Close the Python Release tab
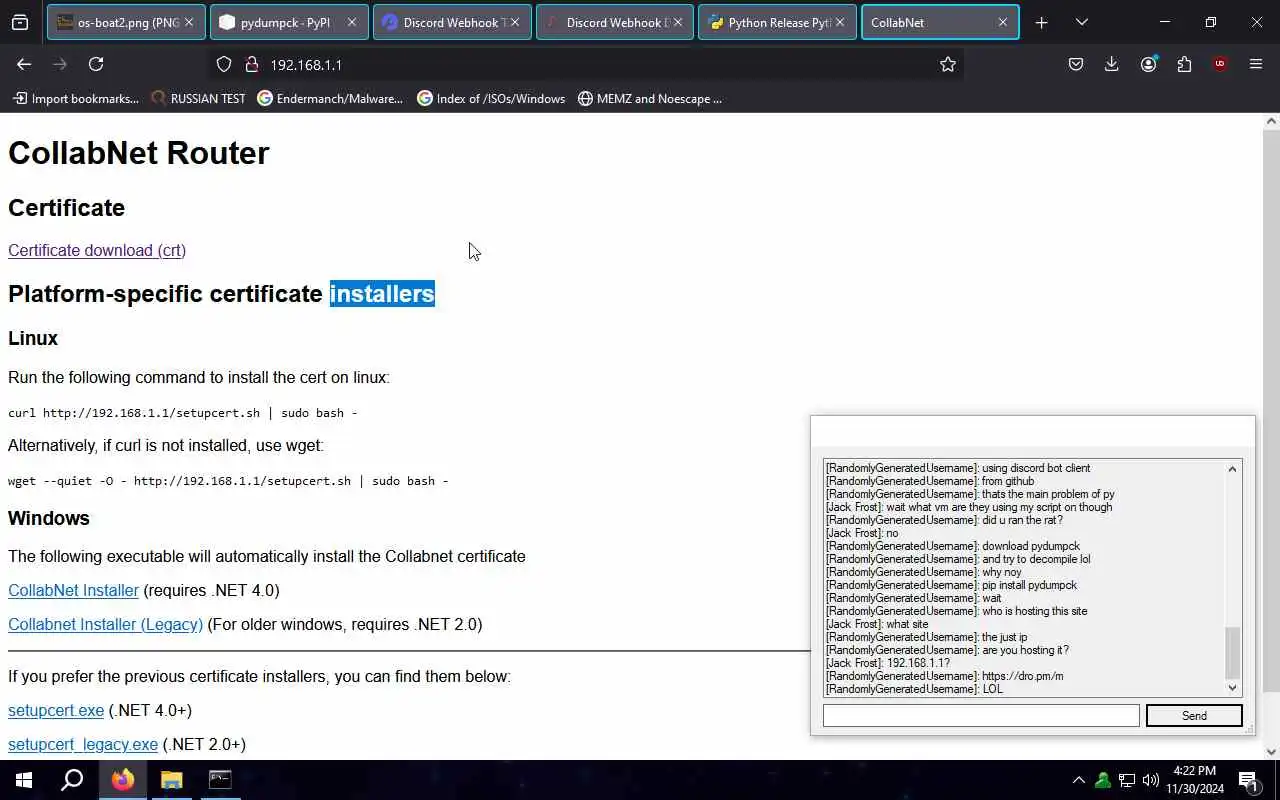The height and width of the screenshot is (800, 1280). [x=840, y=22]
